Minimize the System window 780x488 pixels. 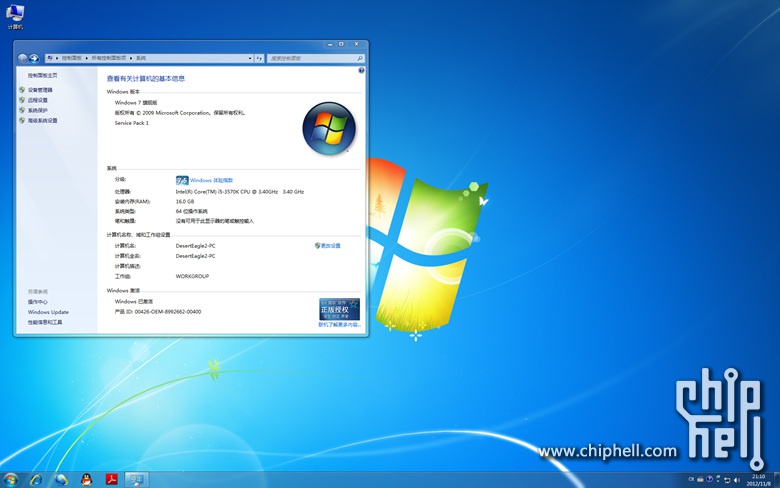330,44
